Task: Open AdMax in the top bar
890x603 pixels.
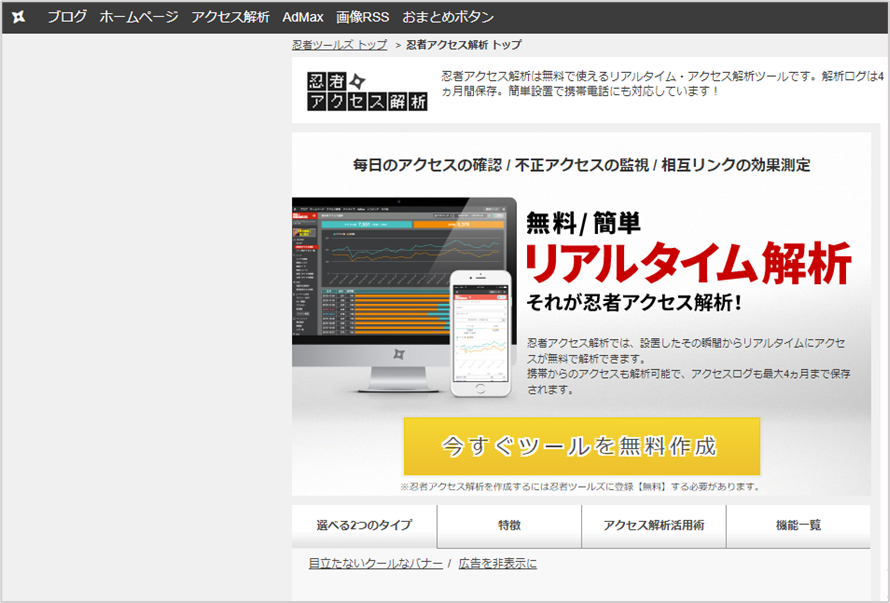Action: [x=303, y=17]
